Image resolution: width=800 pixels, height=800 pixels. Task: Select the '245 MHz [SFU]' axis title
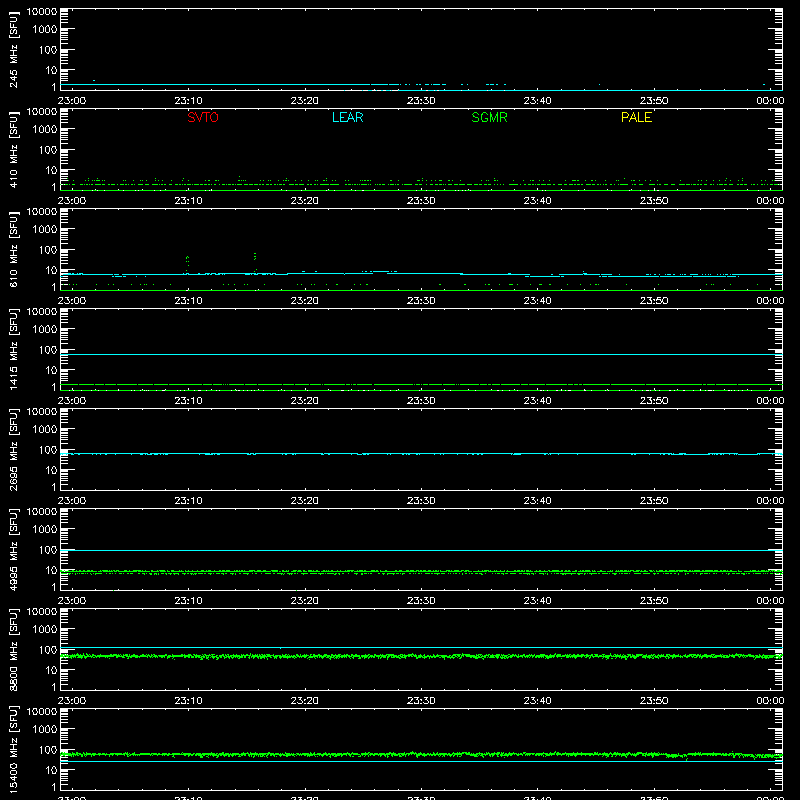13,49
